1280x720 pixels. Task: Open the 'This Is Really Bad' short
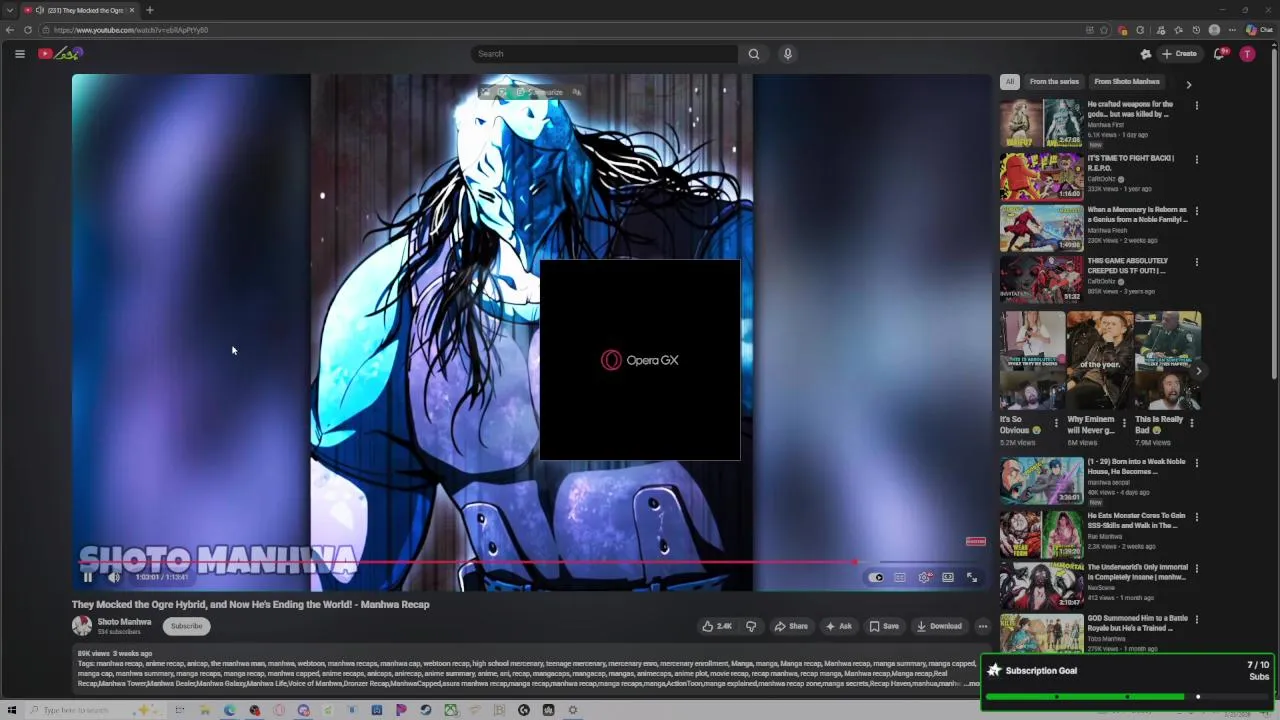(x=1167, y=360)
